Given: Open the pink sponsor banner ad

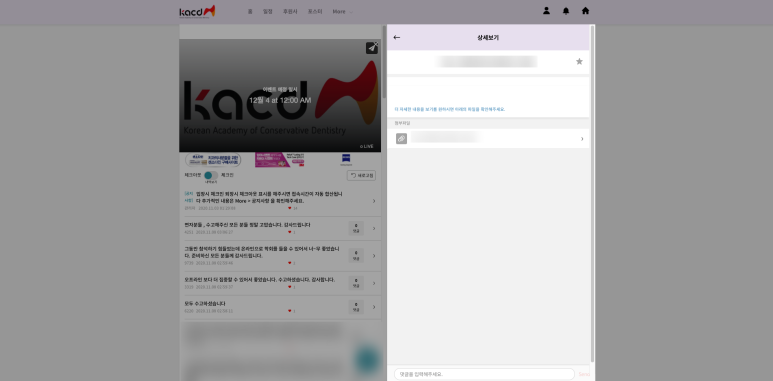Looking at the screenshot, I should (x=280, y=160).
